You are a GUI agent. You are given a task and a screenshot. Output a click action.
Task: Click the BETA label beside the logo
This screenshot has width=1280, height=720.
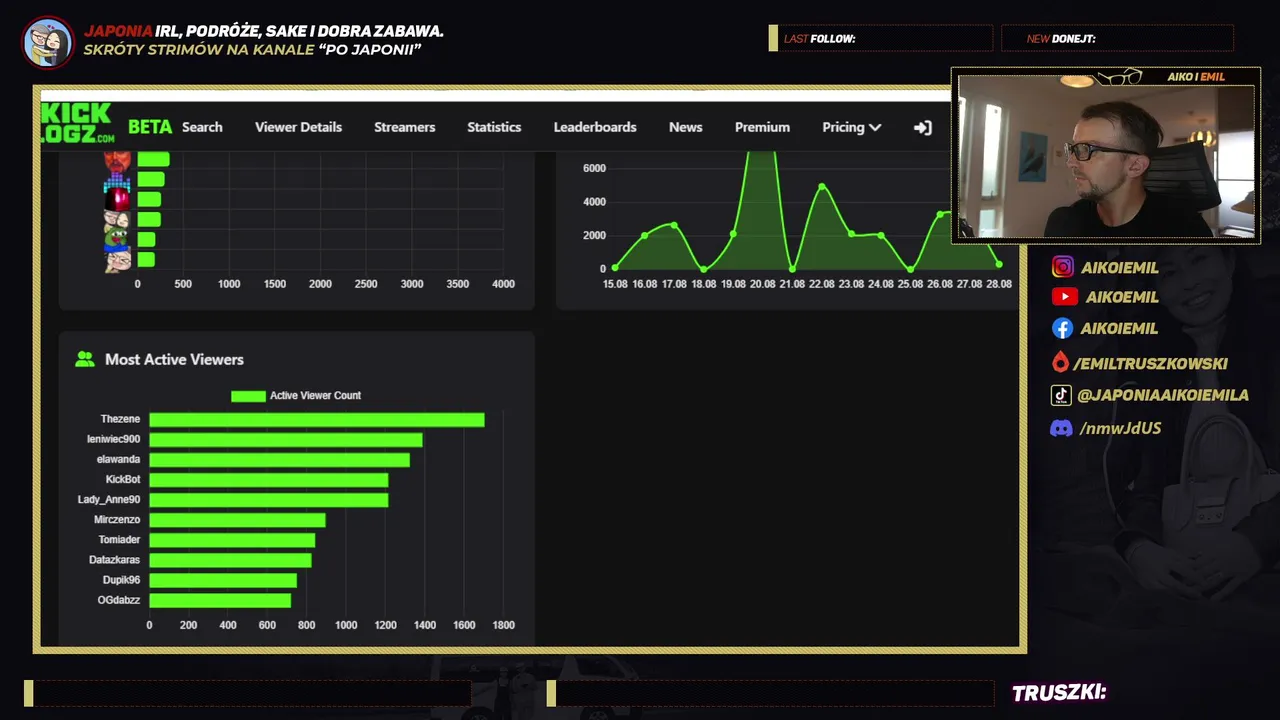[150, 127]
